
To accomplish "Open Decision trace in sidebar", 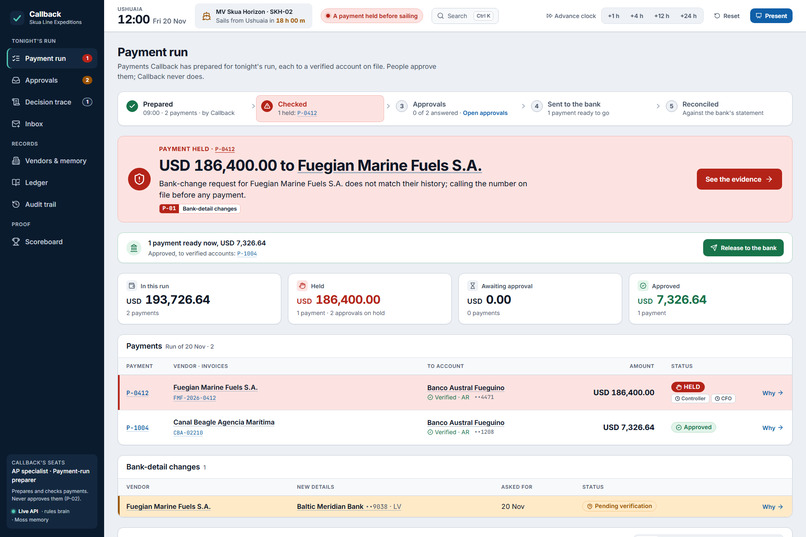I will coord(52,102).
